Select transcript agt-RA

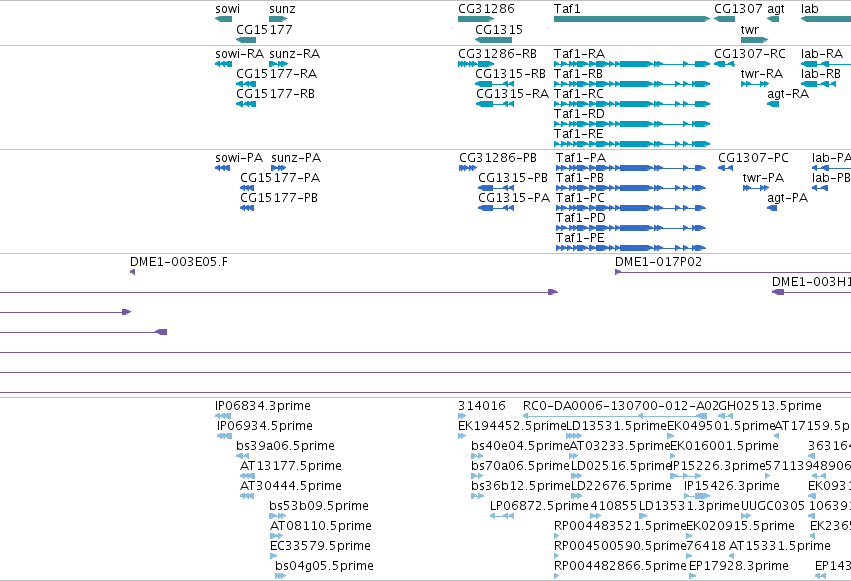788,94
